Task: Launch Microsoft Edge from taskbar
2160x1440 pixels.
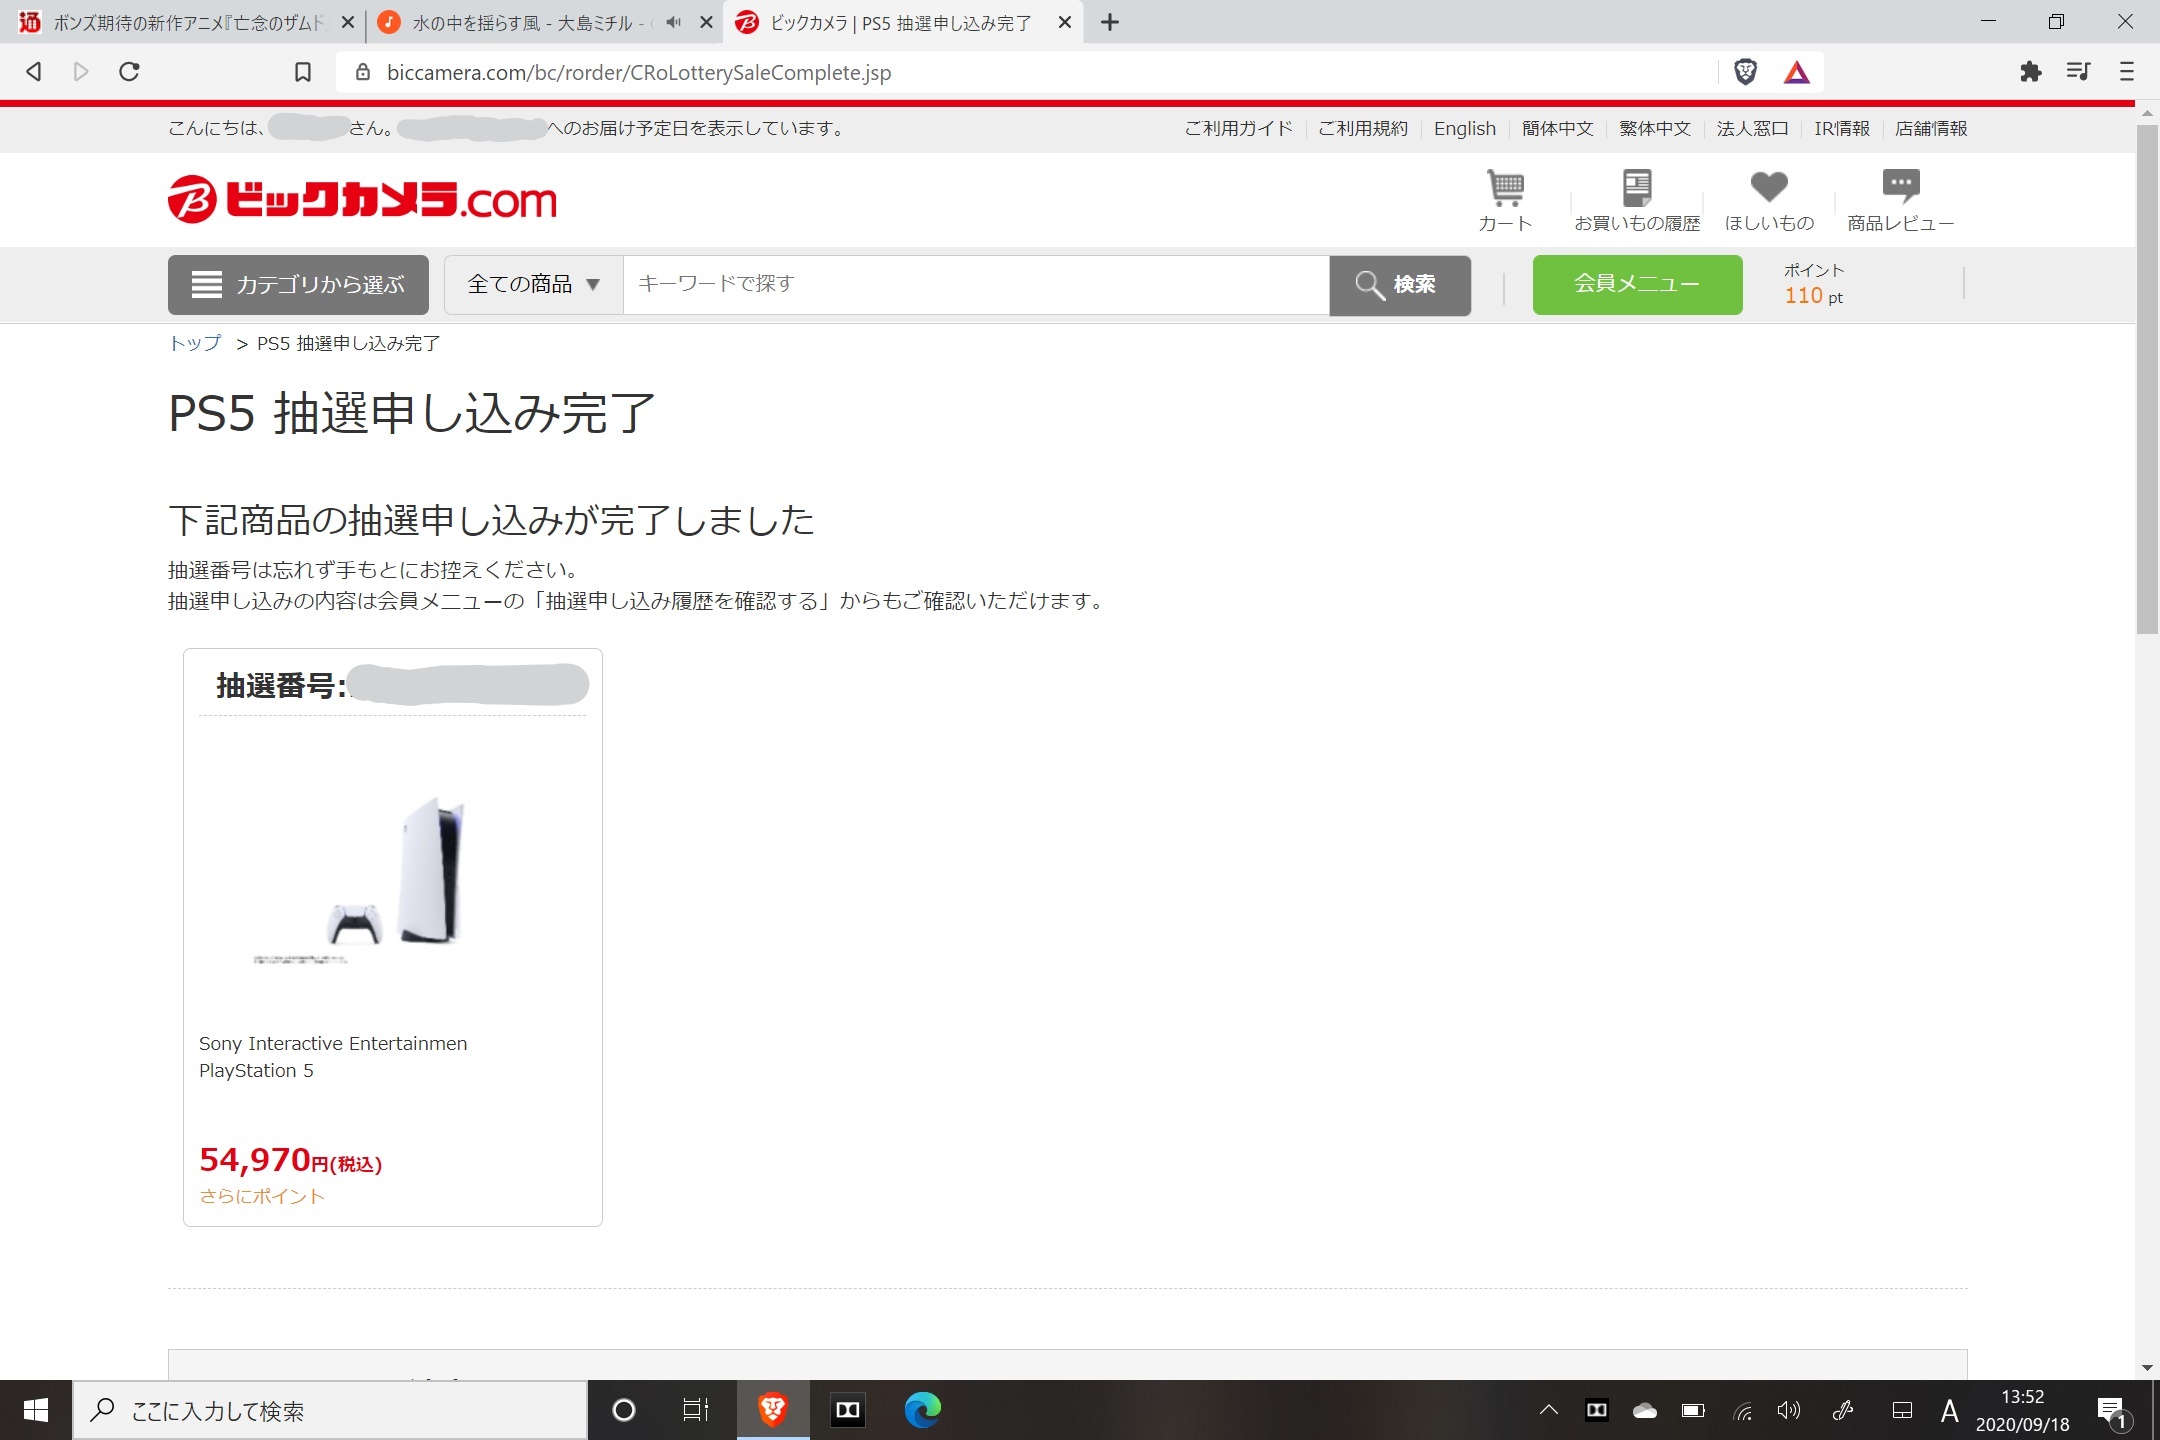Action: (922, 1411)
